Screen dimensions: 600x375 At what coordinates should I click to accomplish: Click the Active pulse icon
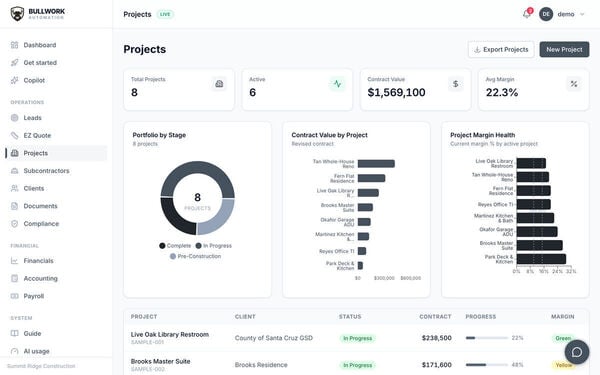click(x=338, y=84)
